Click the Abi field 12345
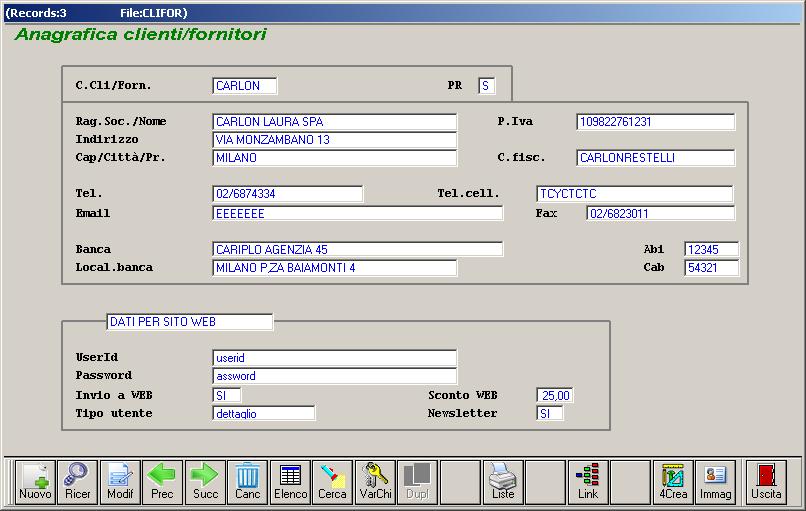The width and height of the screenshot is (806, 511). click(711, 249)
